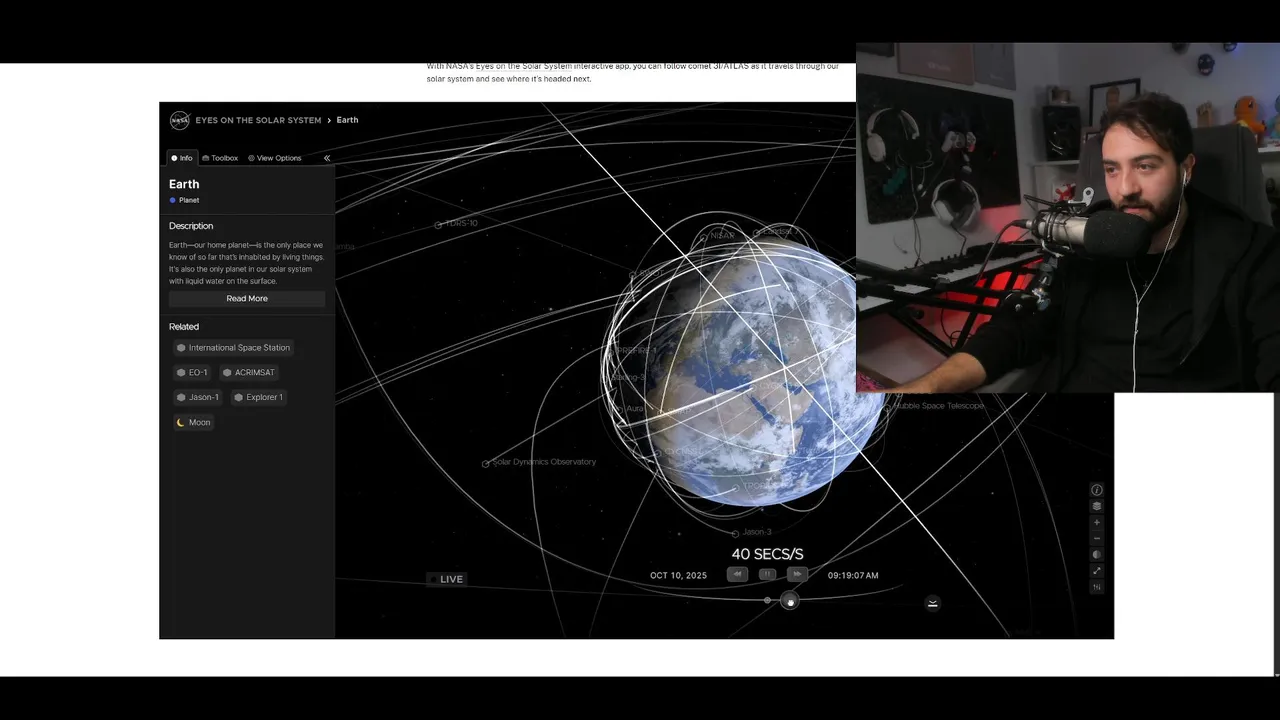Select the ACRIMSAT related spacecraft

click(248, 372)
